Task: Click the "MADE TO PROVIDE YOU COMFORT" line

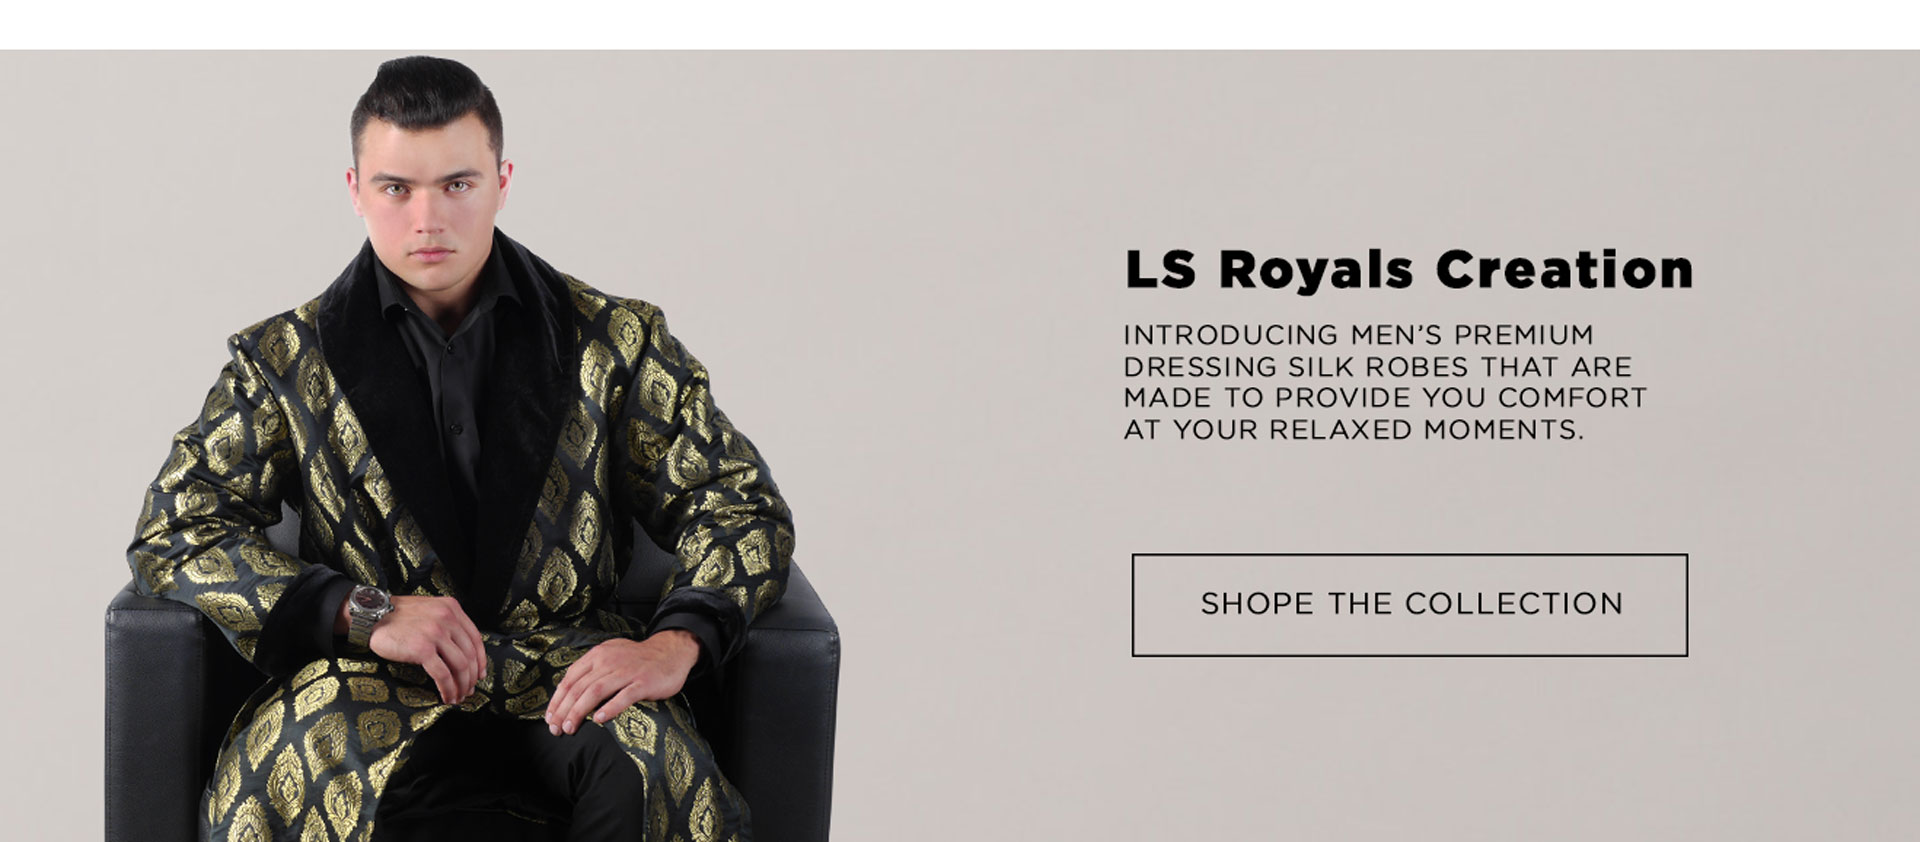Action: pos(1385,398)
